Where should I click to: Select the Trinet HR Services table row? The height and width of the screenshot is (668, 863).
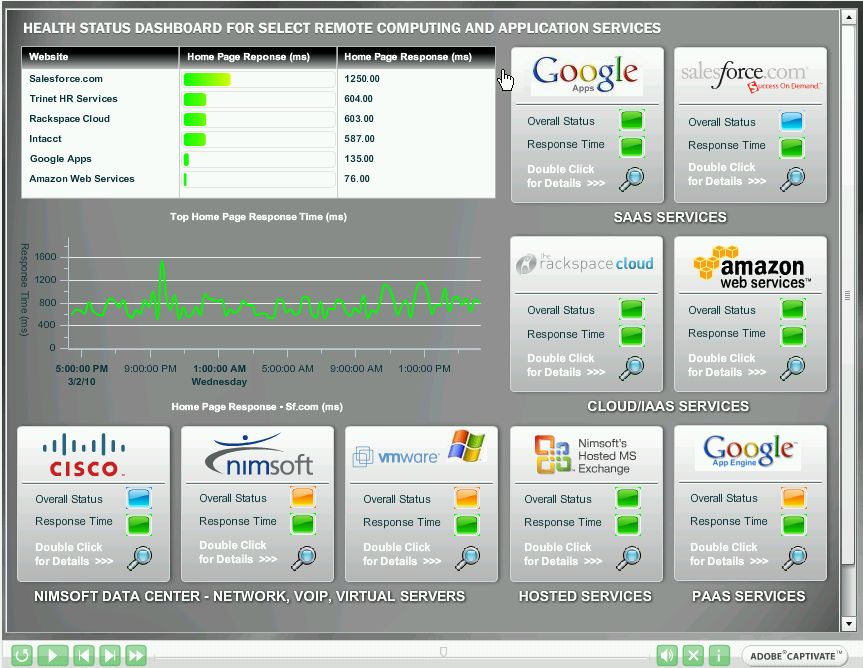coord(258,99)
